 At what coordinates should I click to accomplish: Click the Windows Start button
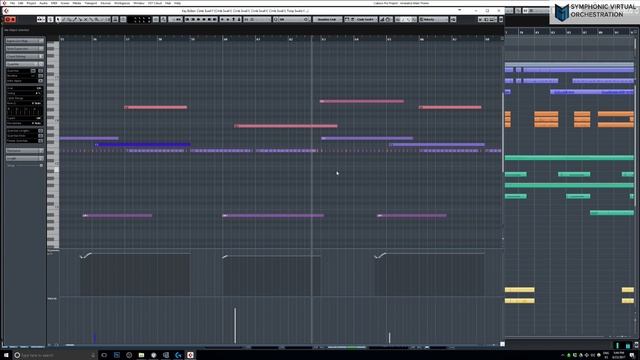[x=6, y=355]
